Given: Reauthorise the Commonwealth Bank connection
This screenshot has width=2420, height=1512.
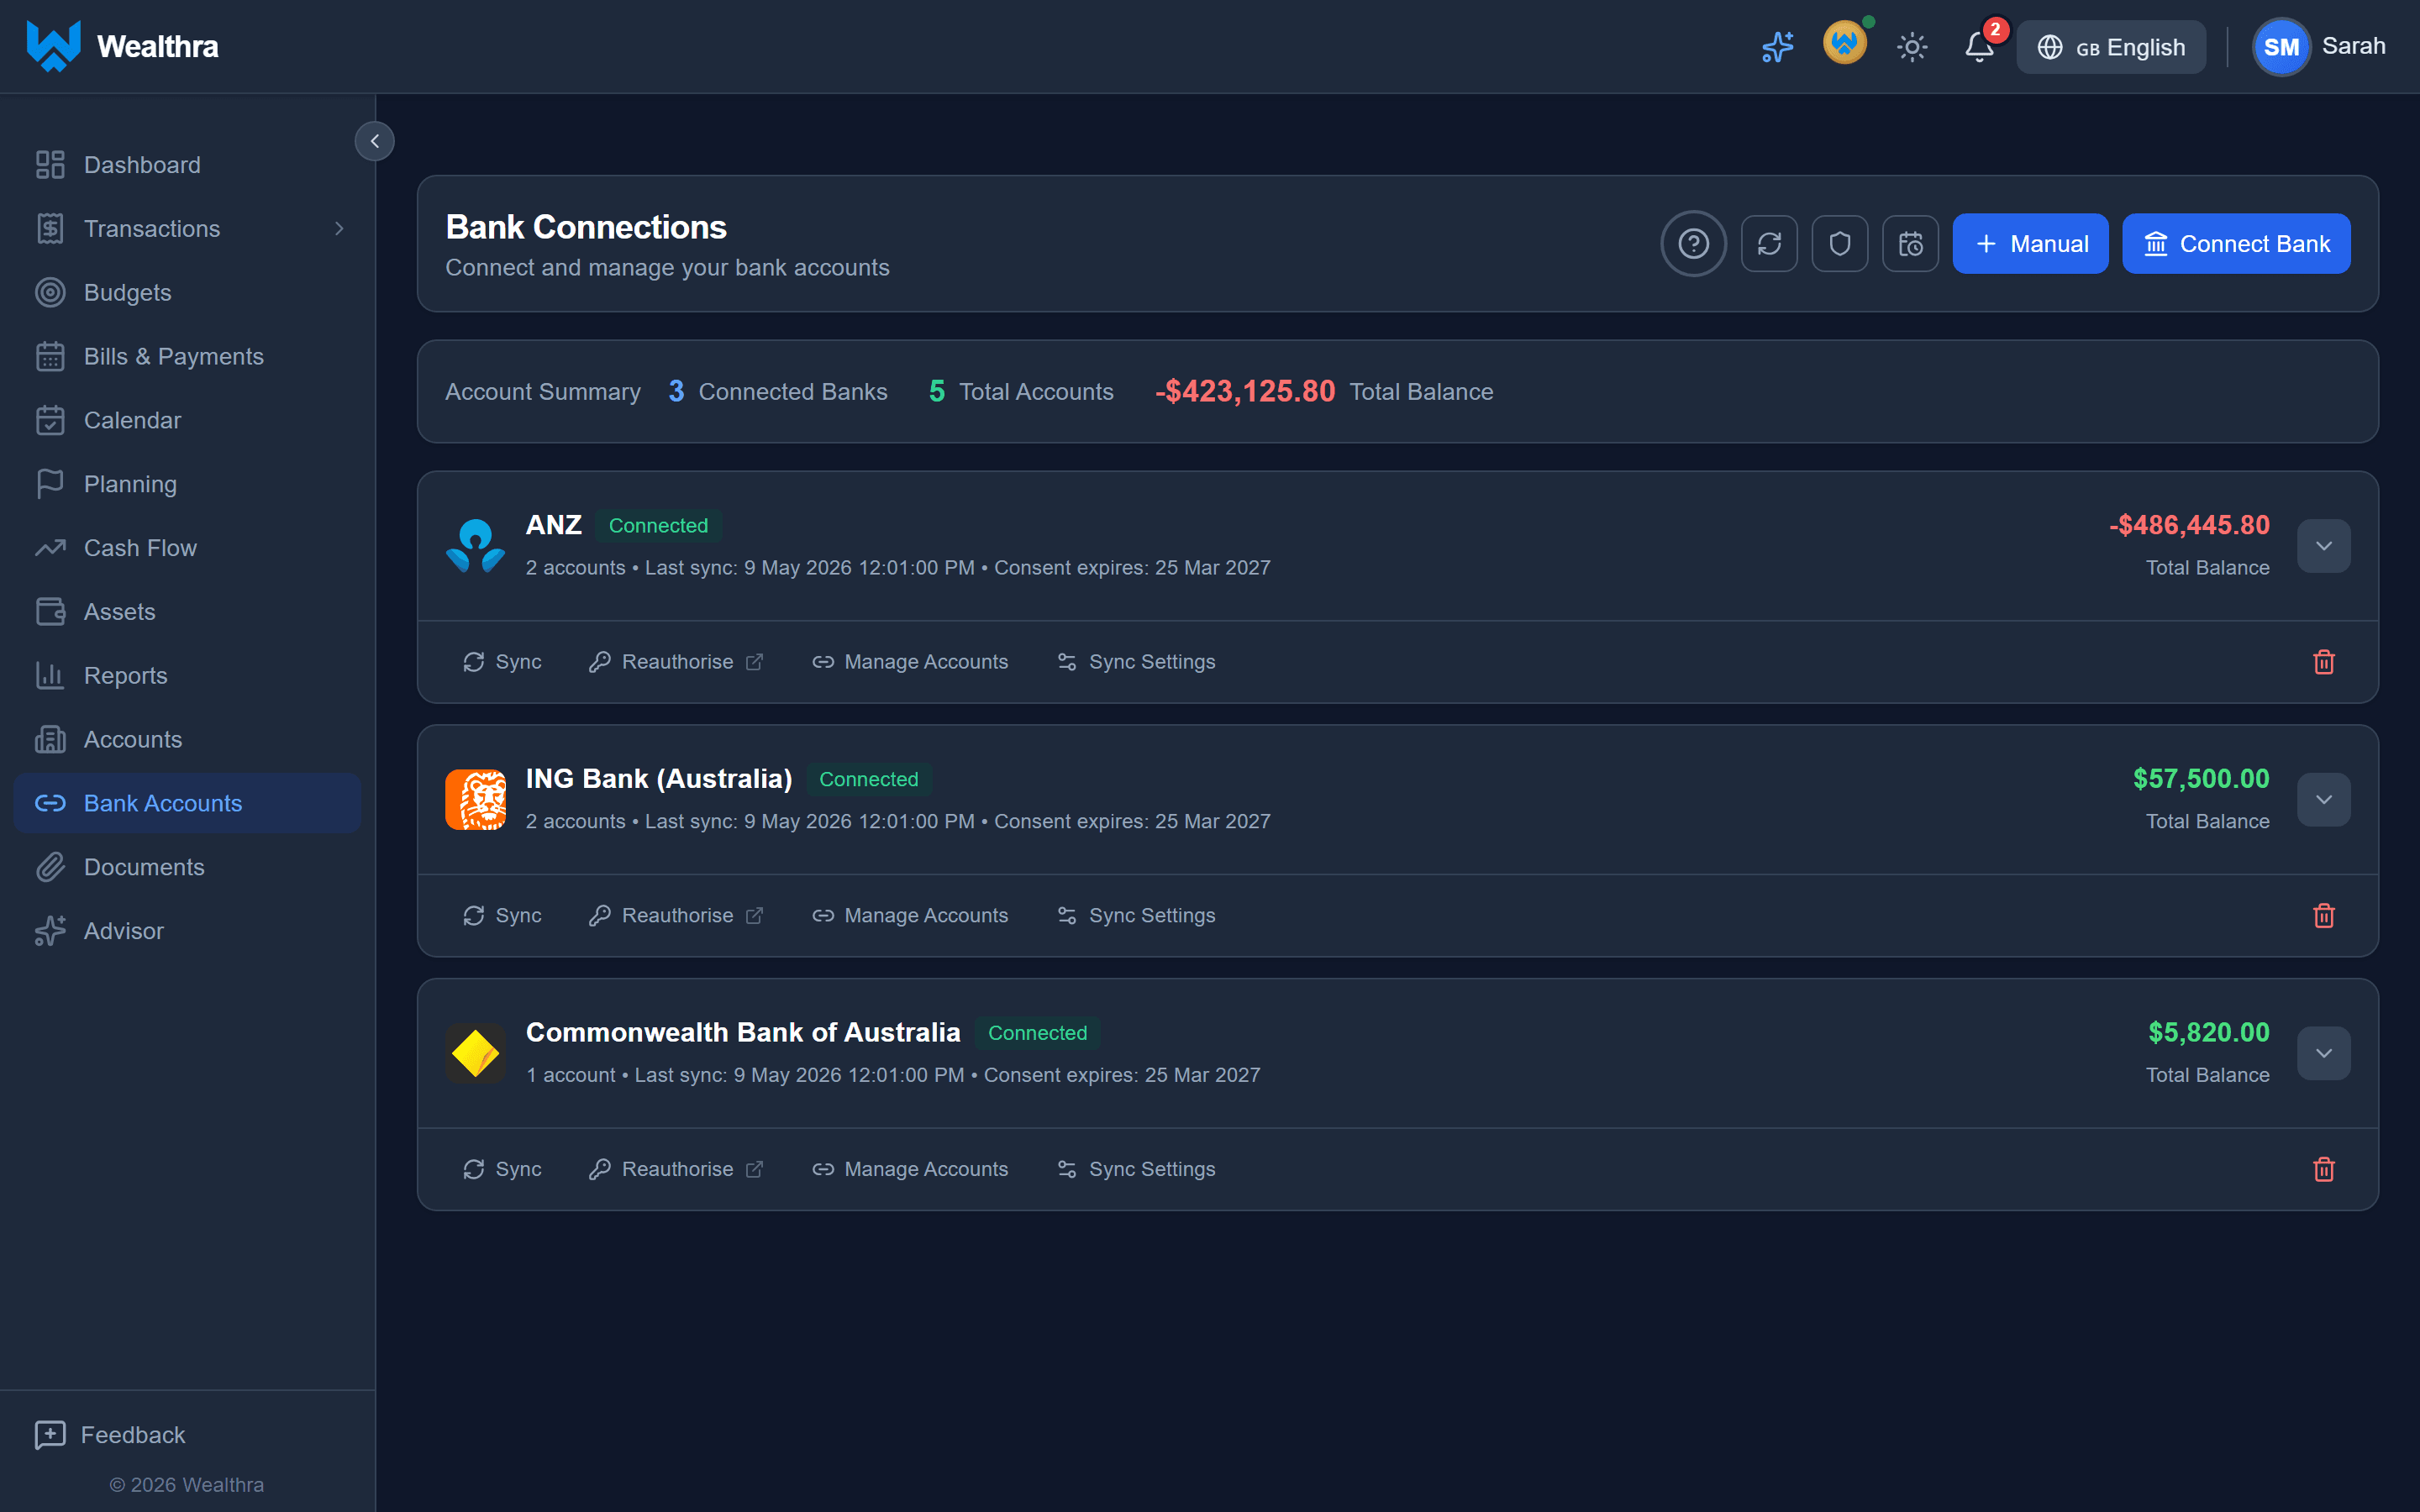Looking at the screenshot, I should [x=677, y=1169].
